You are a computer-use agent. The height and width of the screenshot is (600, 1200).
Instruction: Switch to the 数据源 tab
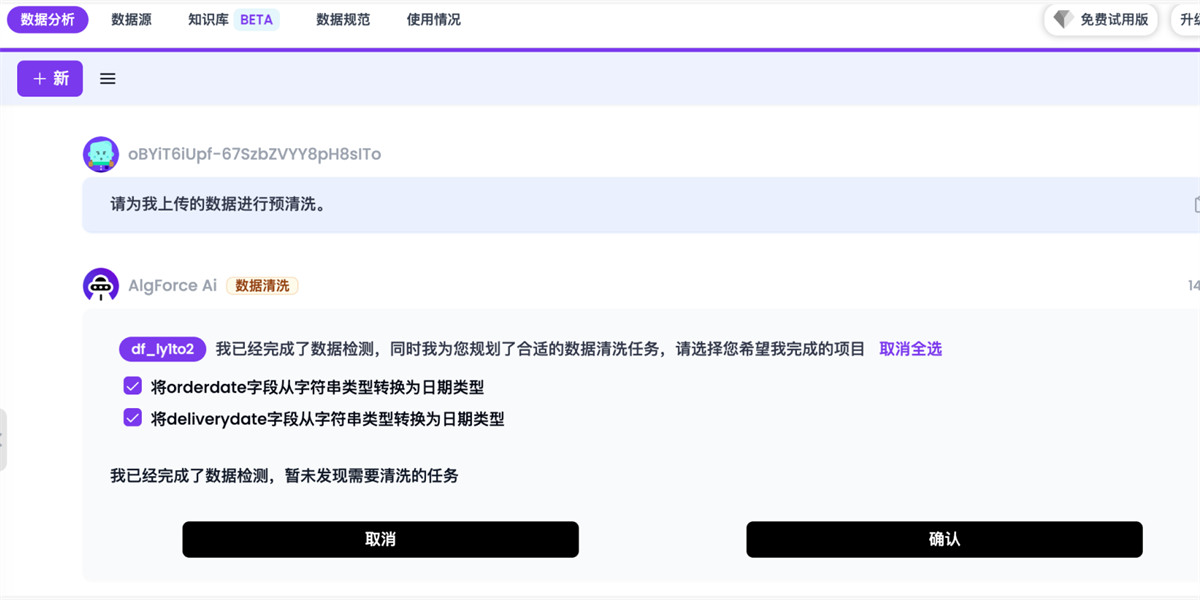131,19
